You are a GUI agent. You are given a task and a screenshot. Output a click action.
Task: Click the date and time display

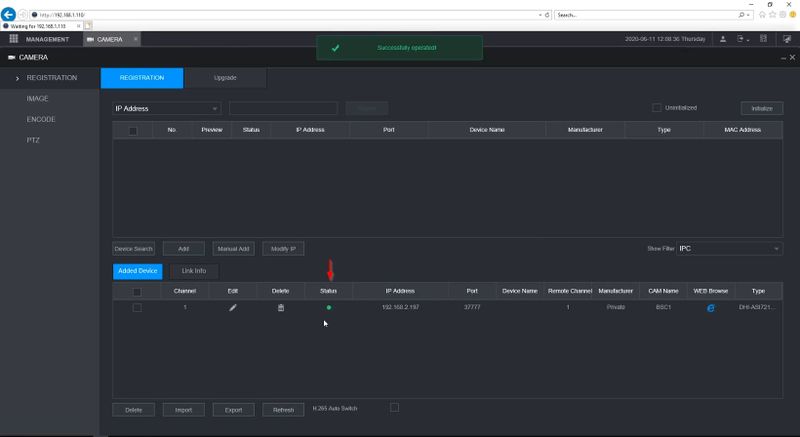665,39
